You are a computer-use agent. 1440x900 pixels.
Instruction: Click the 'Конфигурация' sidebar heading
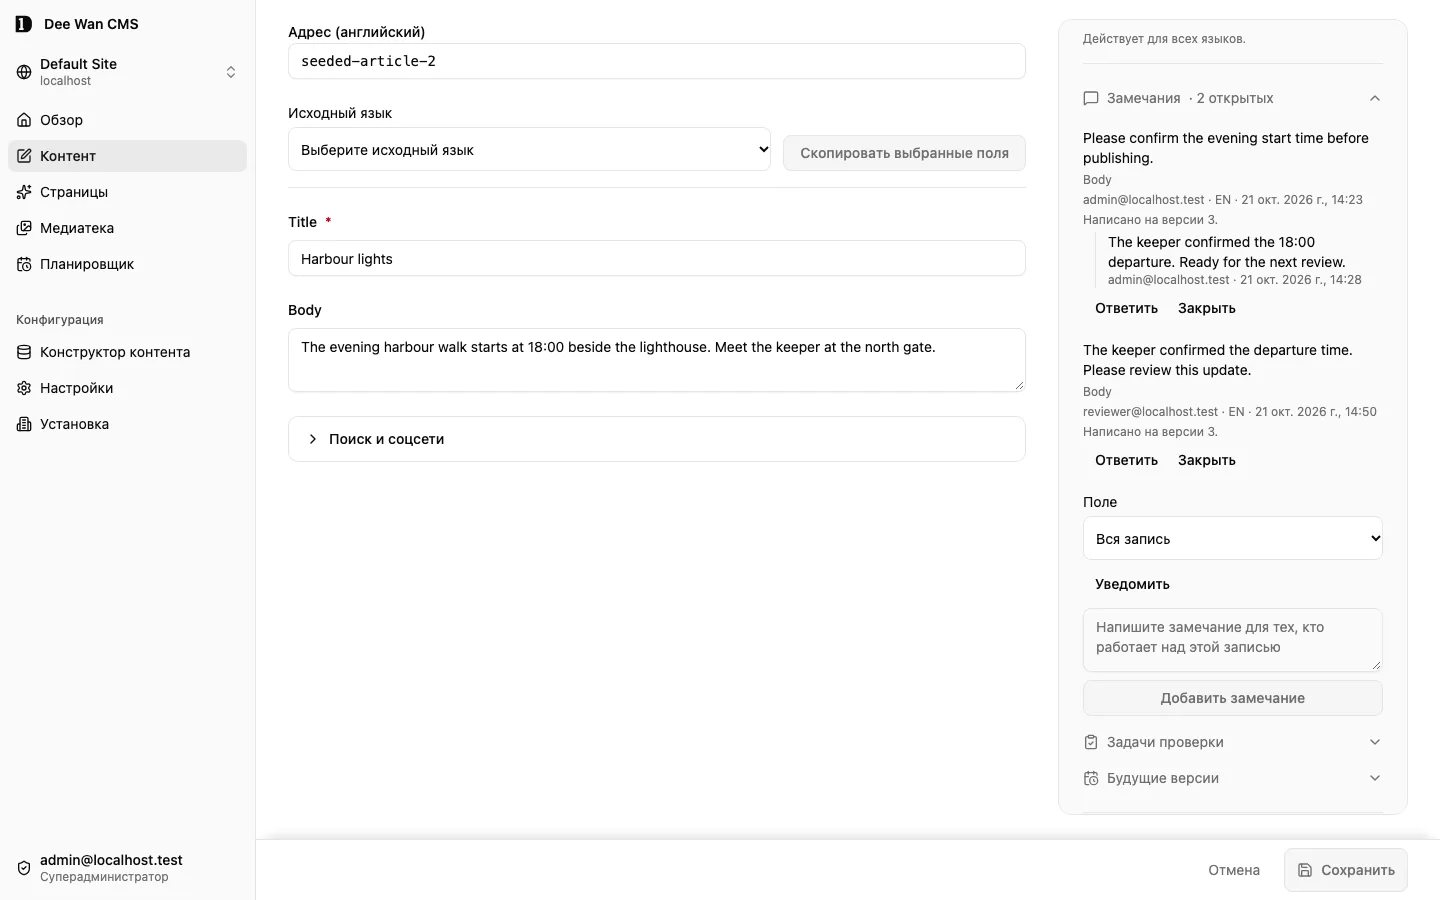click(x=60, y=320)
